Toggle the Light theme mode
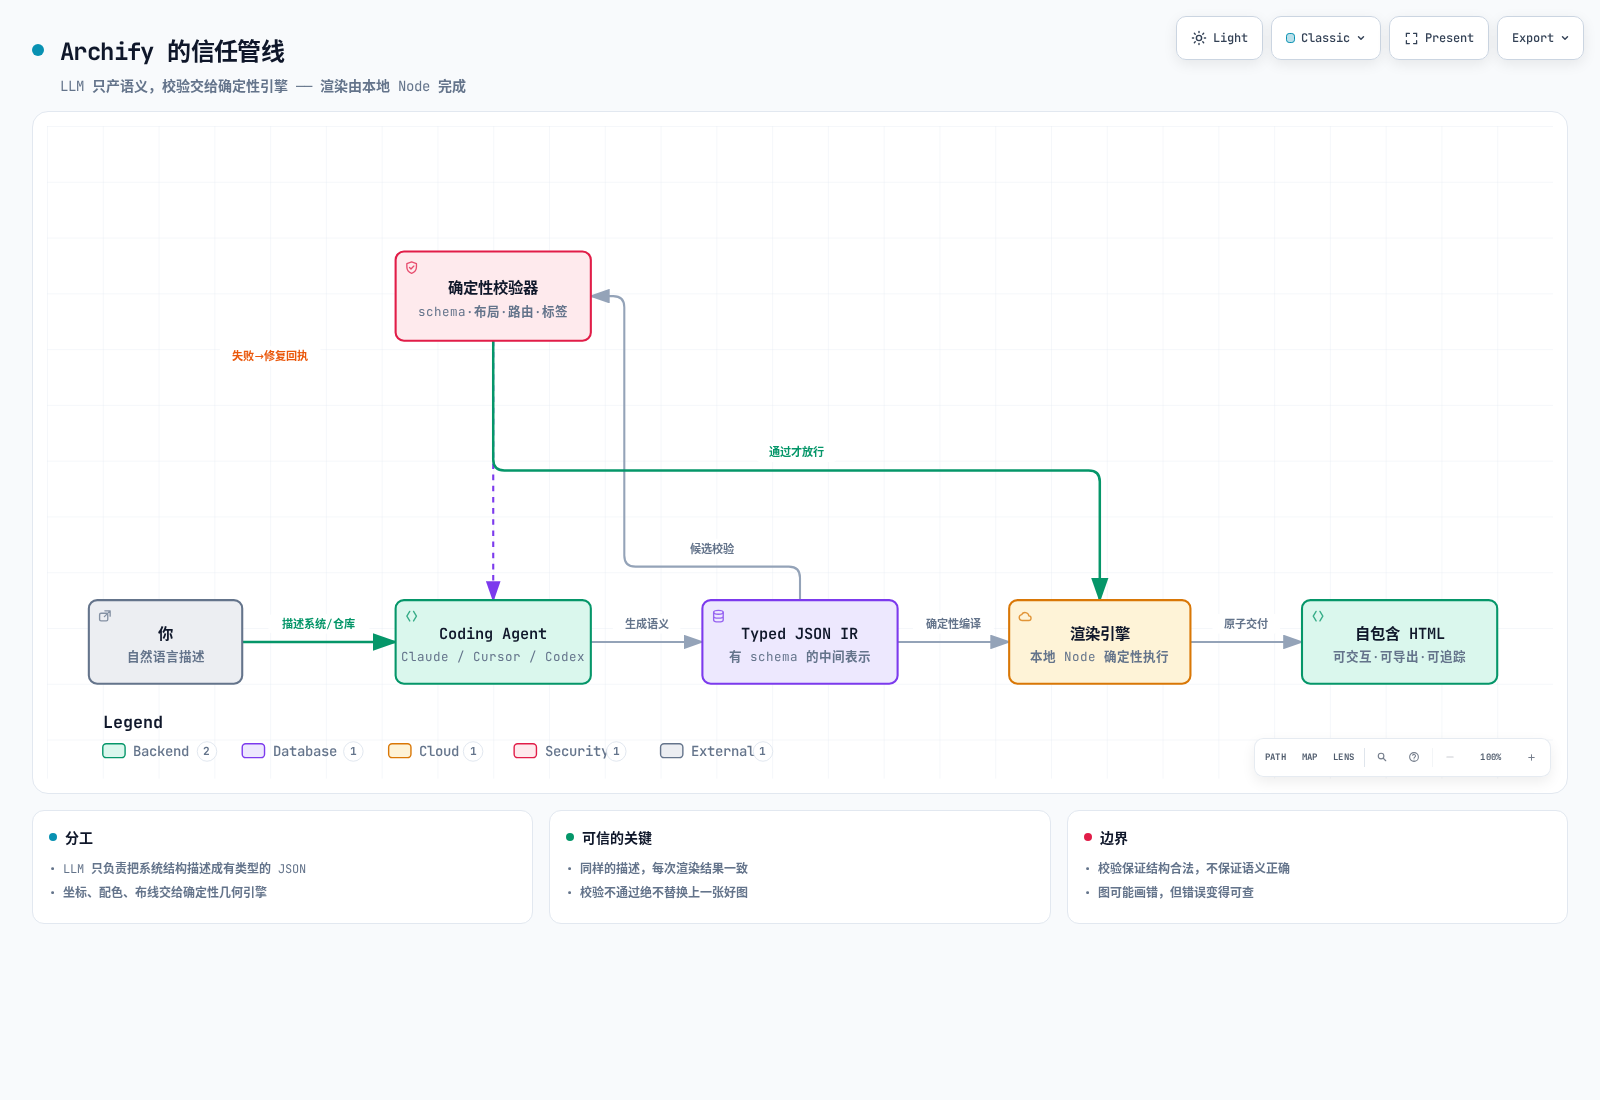The image size is (1600, 1100). (x=1219, y=38)
